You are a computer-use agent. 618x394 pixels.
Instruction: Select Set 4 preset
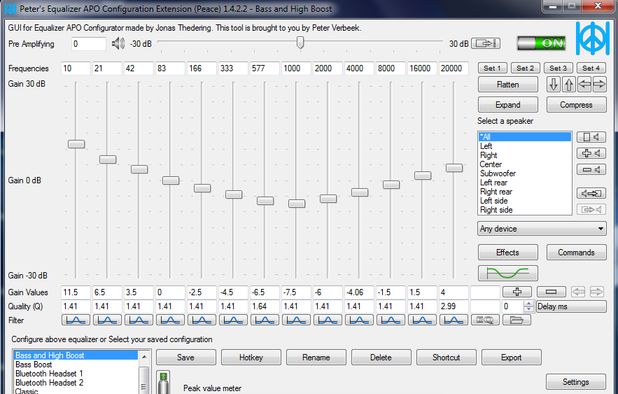coord(591,68)
